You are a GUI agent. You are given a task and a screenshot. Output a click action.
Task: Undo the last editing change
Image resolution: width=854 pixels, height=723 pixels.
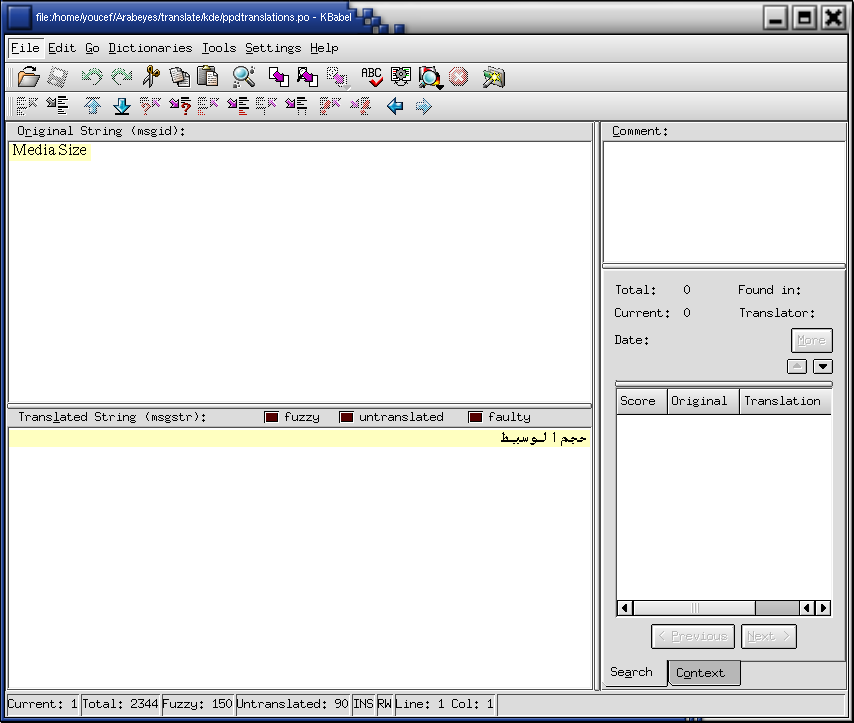90,77
